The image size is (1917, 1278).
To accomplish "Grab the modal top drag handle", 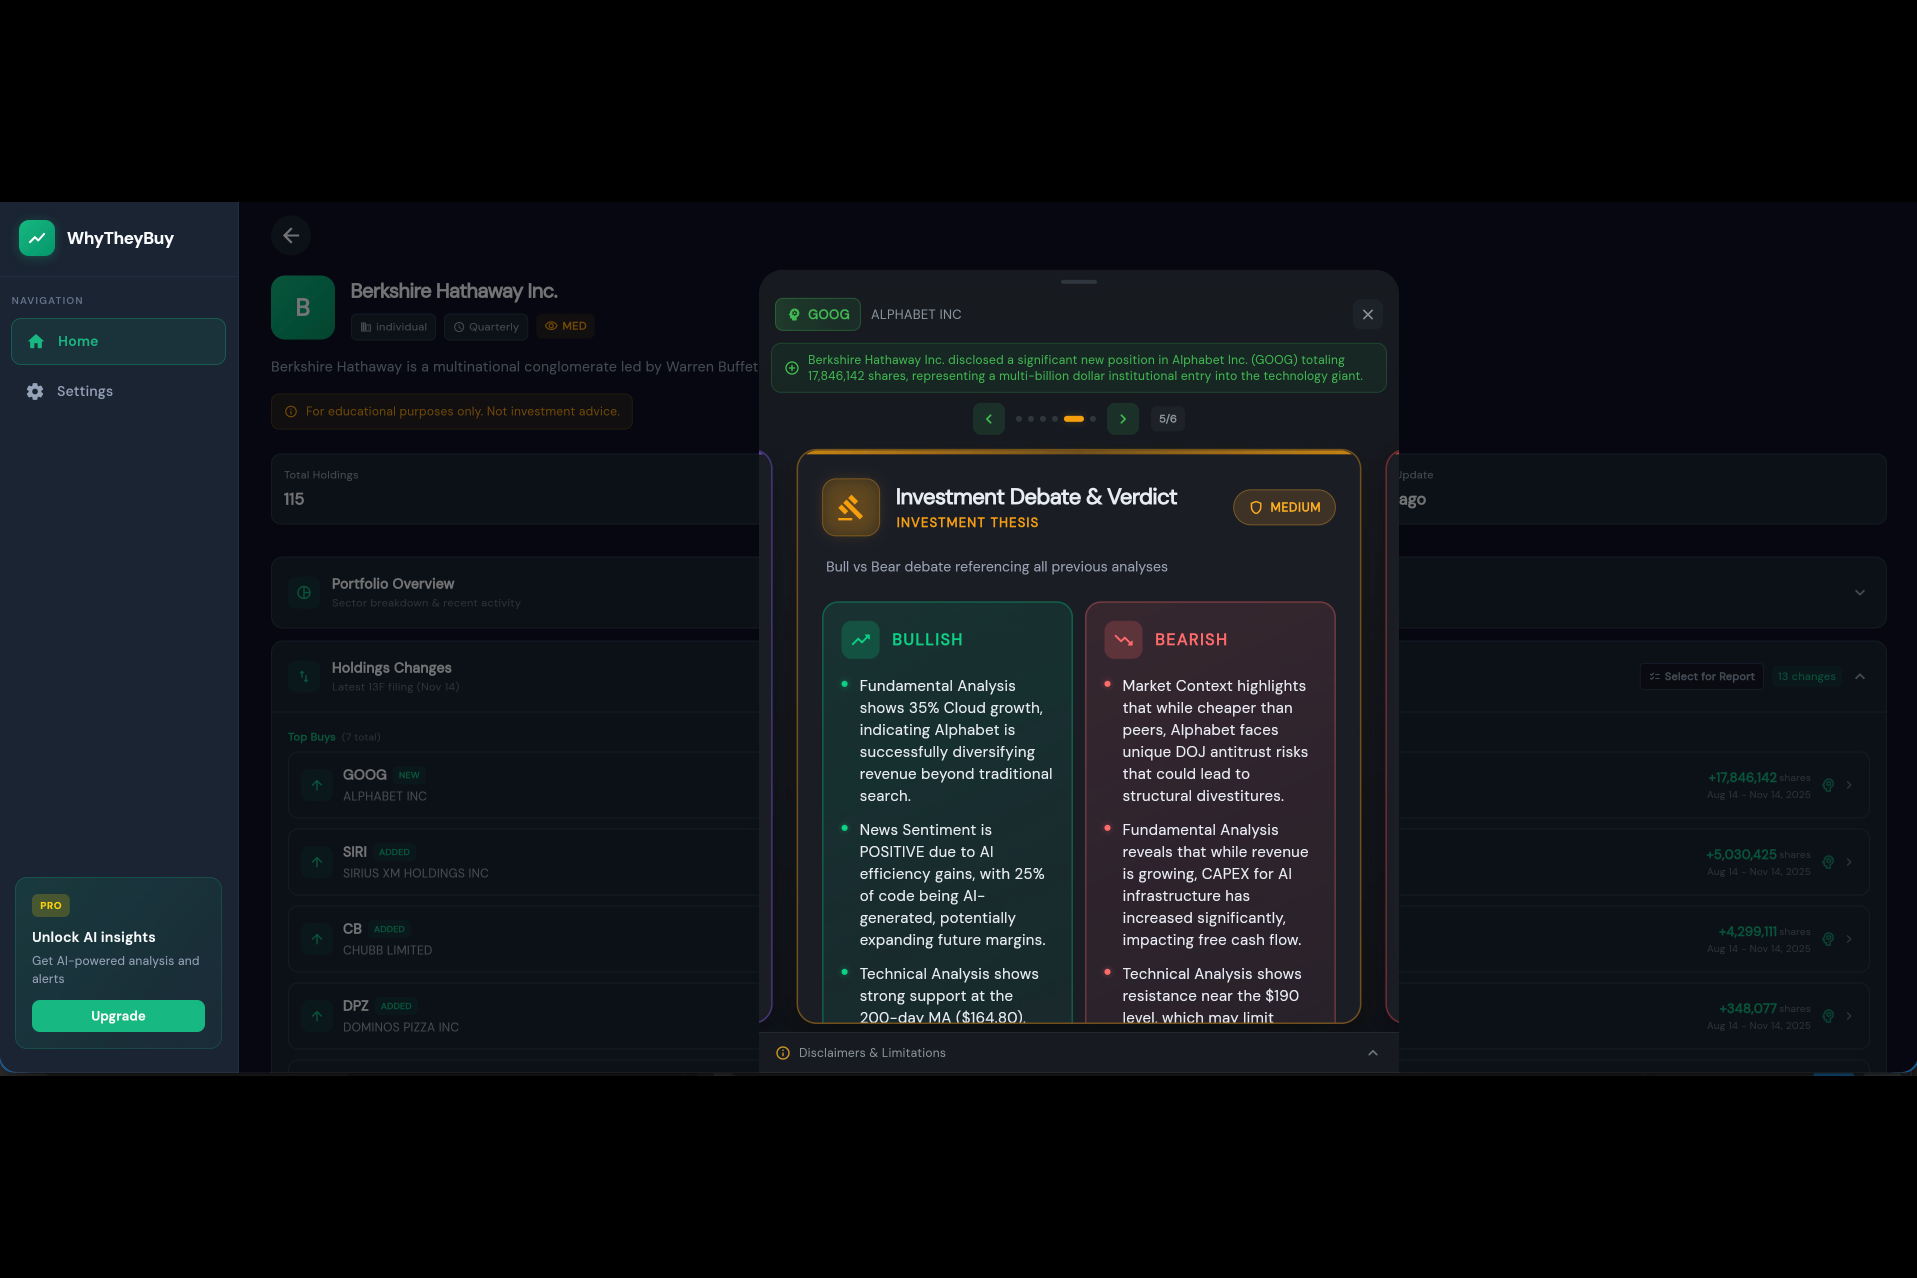I will (x=1079, y=282).
